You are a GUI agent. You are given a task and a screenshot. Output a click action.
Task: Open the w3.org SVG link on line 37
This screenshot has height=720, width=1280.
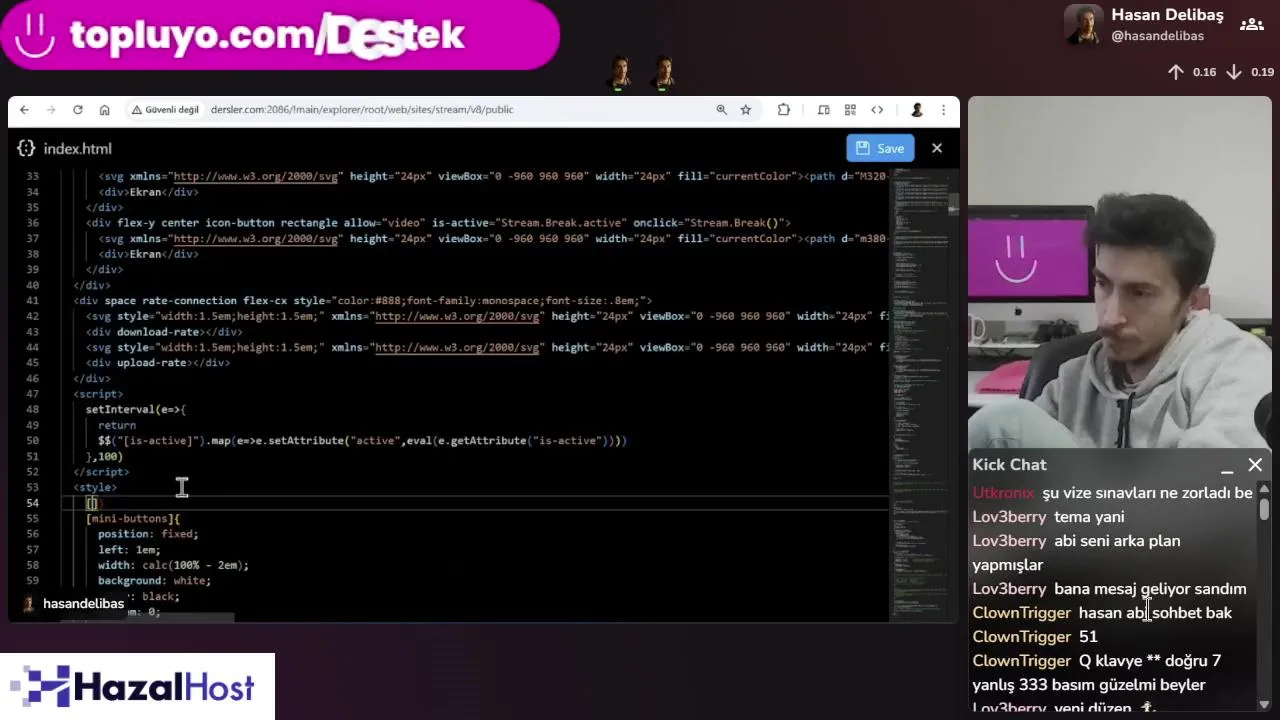[x=255, y=238]
